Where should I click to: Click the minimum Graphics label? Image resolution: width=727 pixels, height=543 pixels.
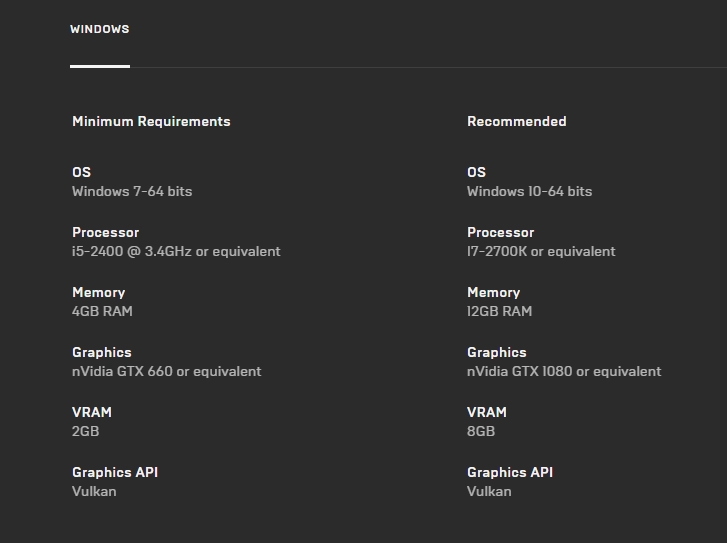pos(102,352)
